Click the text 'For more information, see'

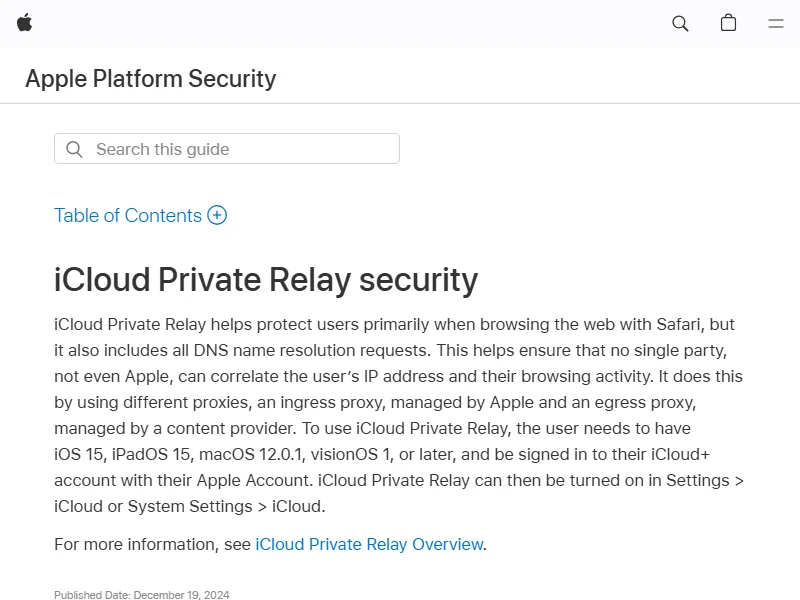point(153,544)
